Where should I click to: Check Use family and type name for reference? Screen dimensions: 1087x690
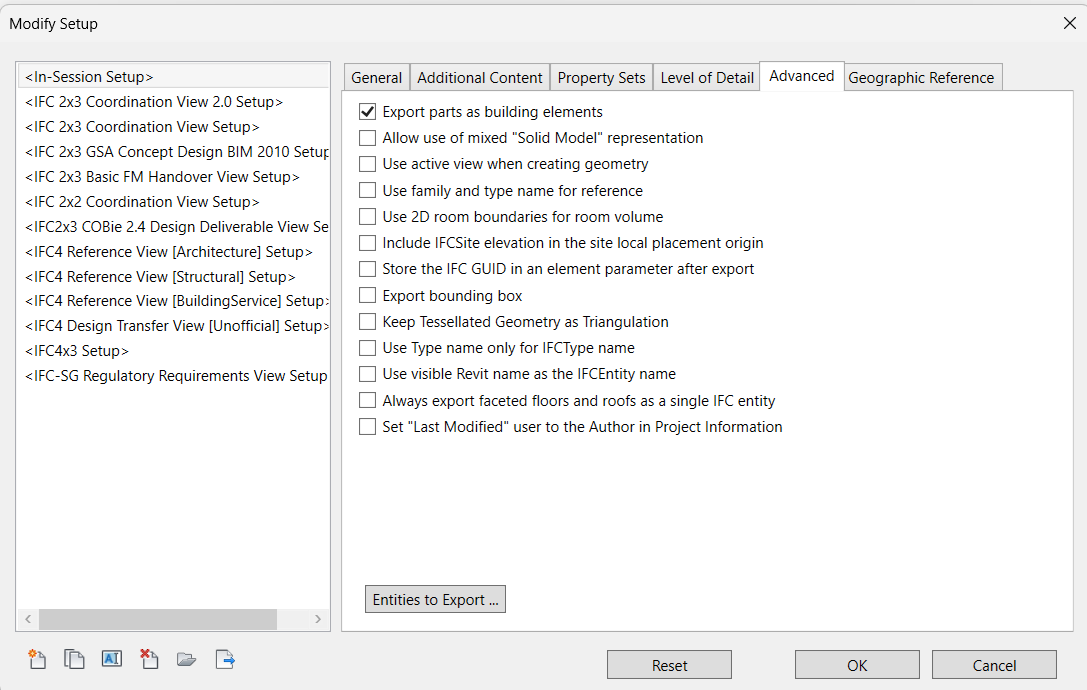pos(367,191)
